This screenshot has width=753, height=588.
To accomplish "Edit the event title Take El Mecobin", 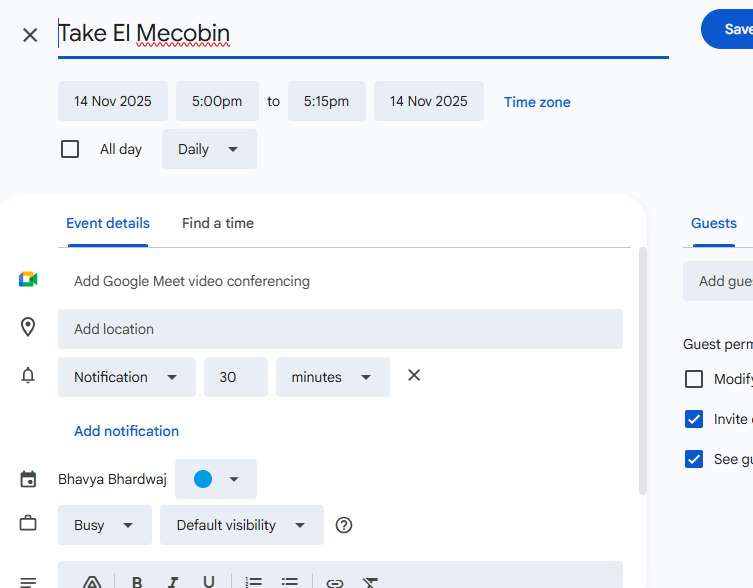I will click(364, 34).
